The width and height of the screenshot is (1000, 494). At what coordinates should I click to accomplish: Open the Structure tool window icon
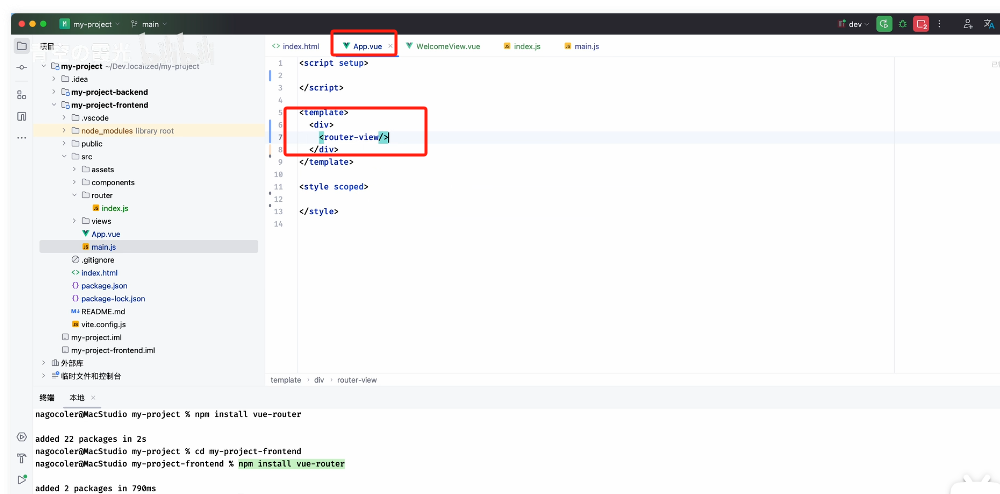click(22, 95)
